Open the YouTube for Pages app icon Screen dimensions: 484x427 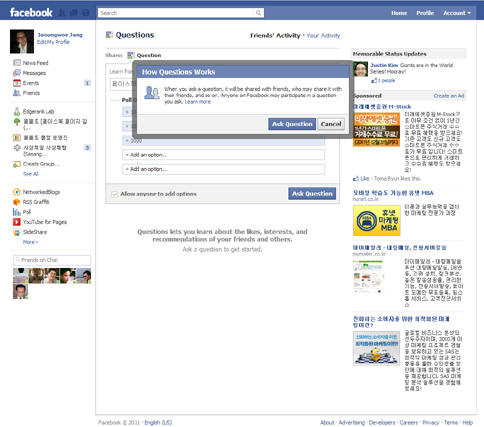click(17, 222)
